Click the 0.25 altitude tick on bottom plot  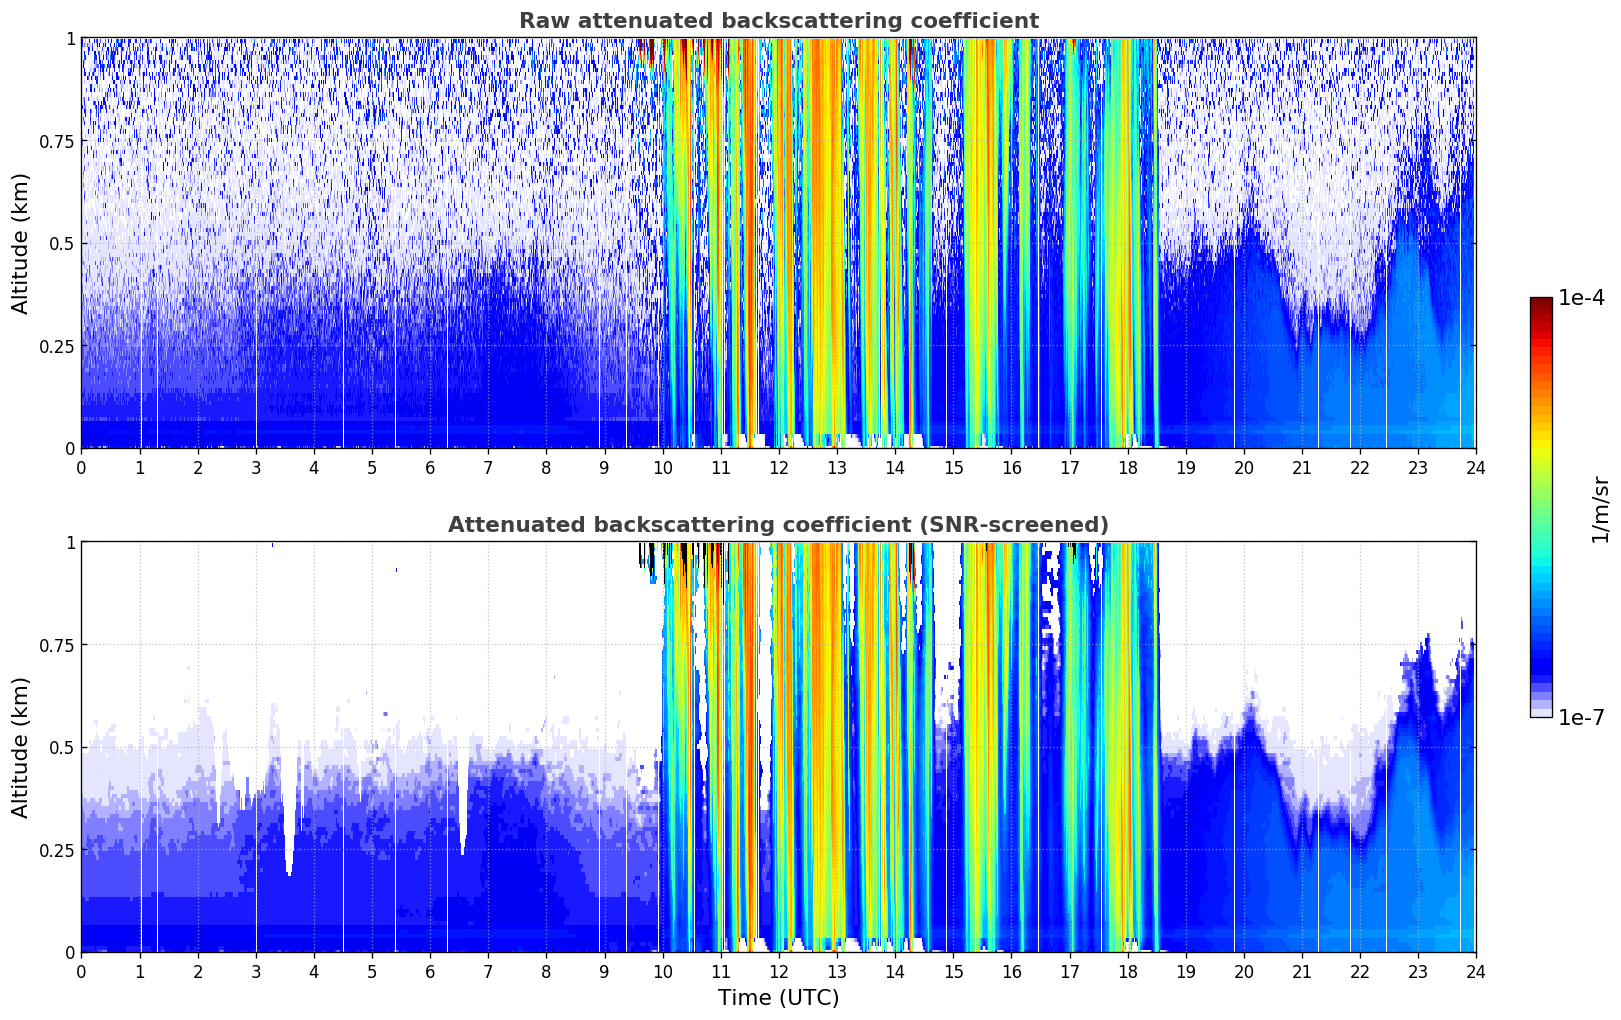click(x=57, y=850)
